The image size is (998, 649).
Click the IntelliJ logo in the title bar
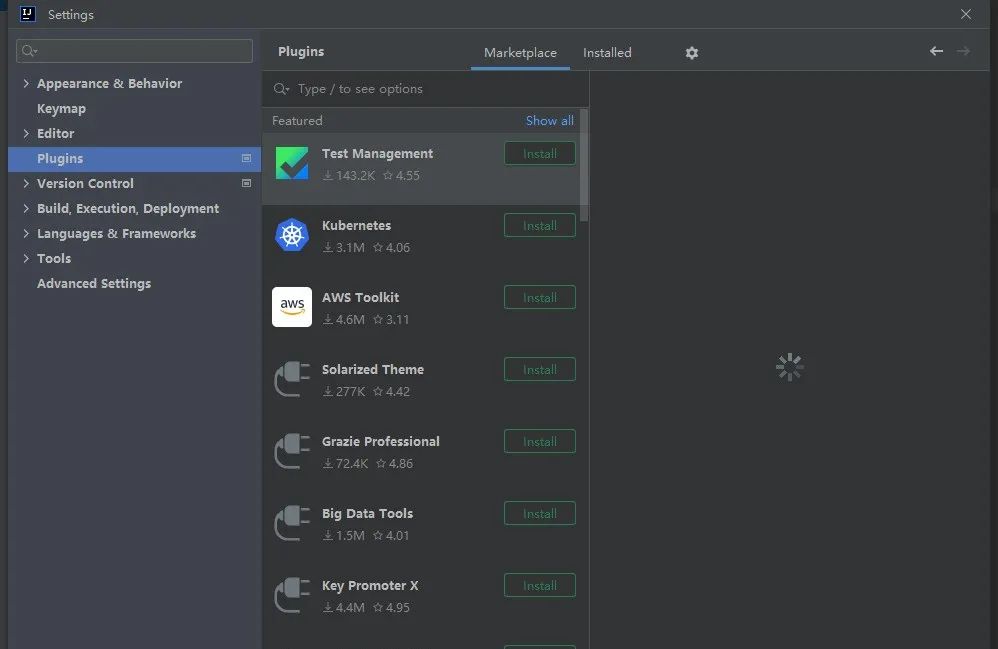pyautogui.click(x=27, y=14)
